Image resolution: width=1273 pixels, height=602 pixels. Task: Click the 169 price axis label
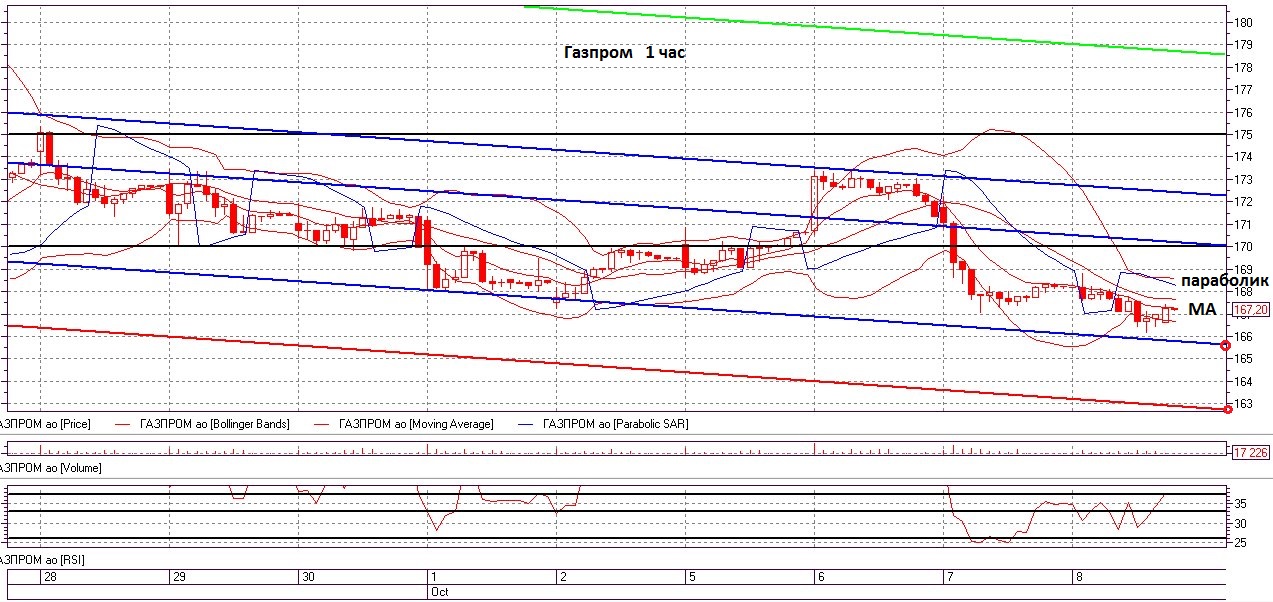(x=1243, y=270)
